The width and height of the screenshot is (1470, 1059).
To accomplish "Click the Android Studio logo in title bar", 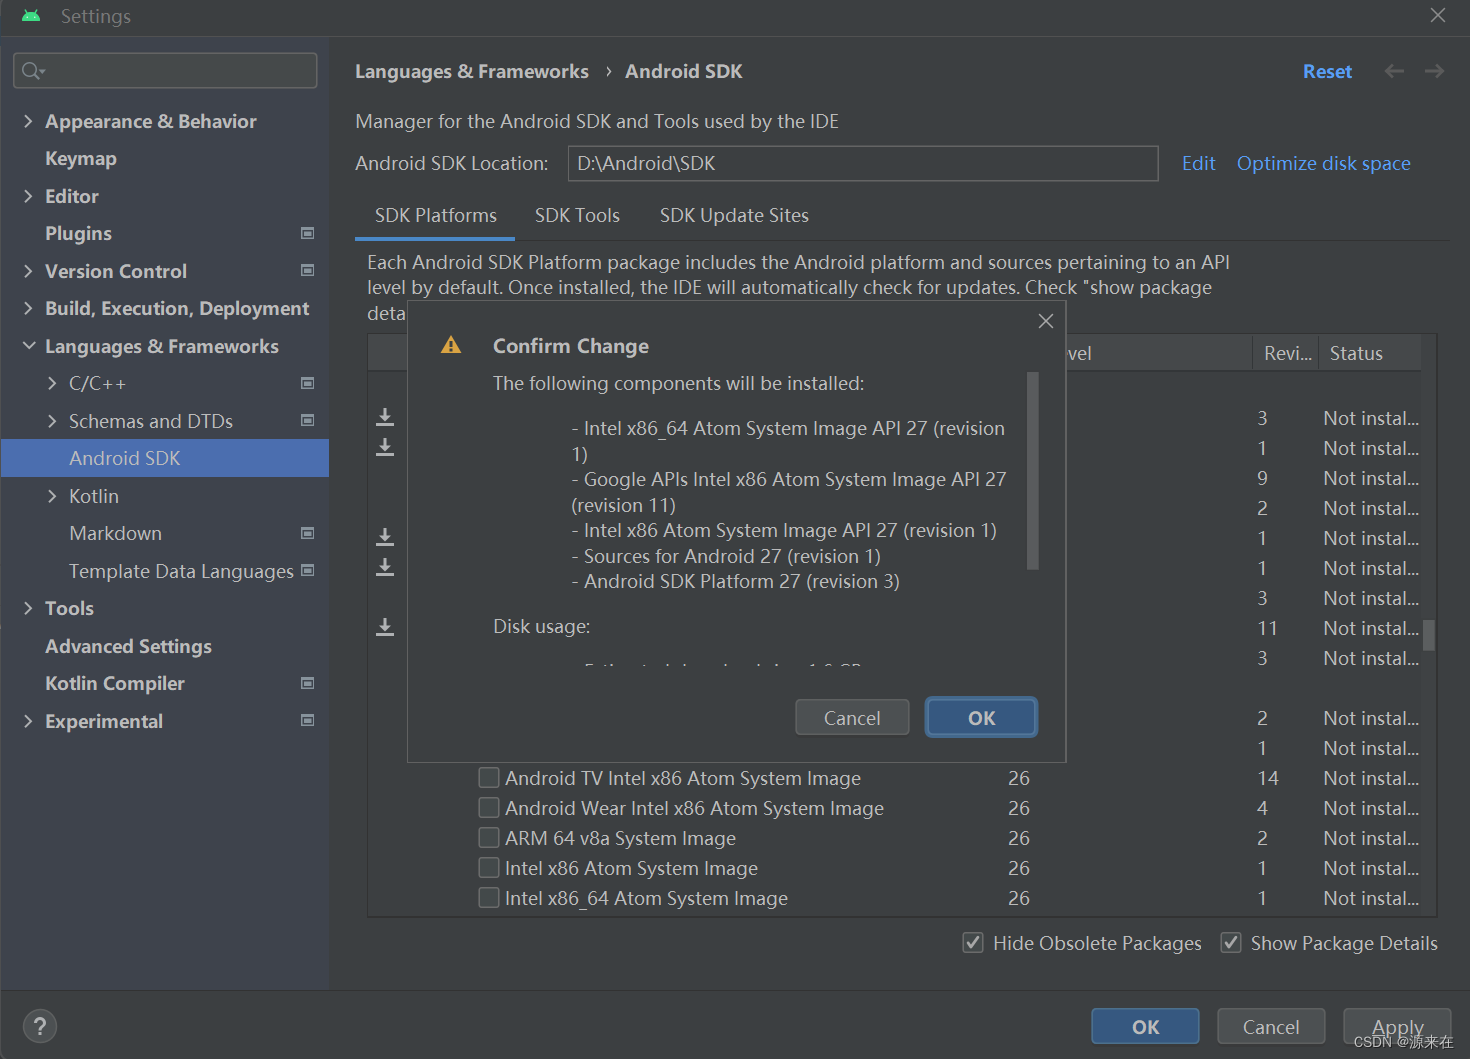I will pyautogui.click(x=31, y=16).
